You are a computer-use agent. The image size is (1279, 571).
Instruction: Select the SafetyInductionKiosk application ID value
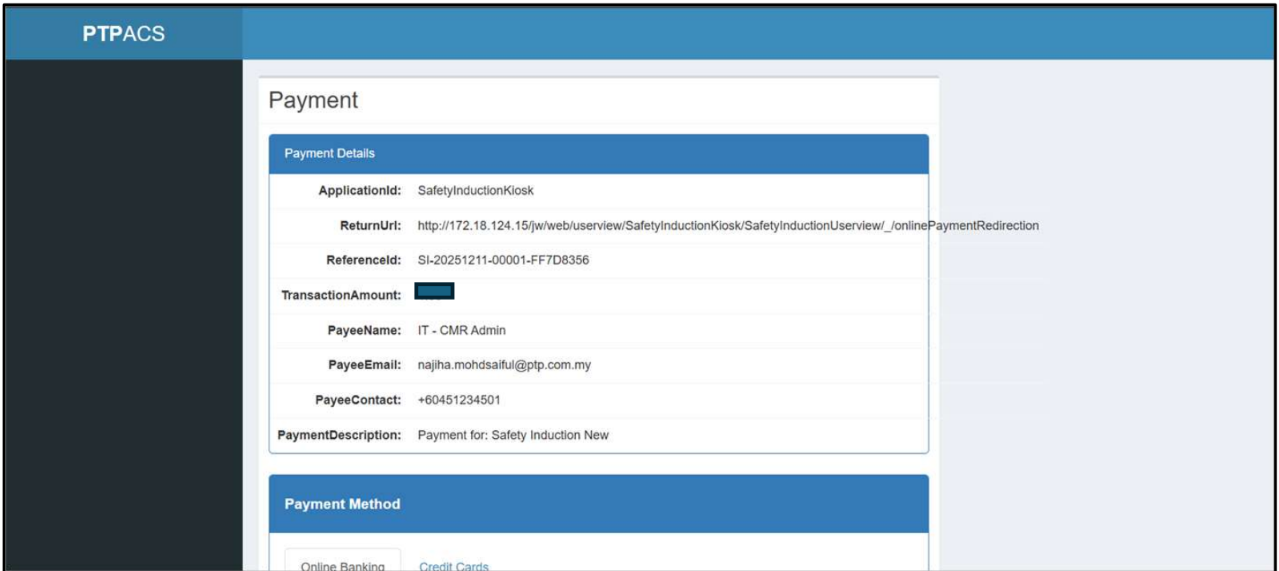pyautogui.click(x=476, y=190)
